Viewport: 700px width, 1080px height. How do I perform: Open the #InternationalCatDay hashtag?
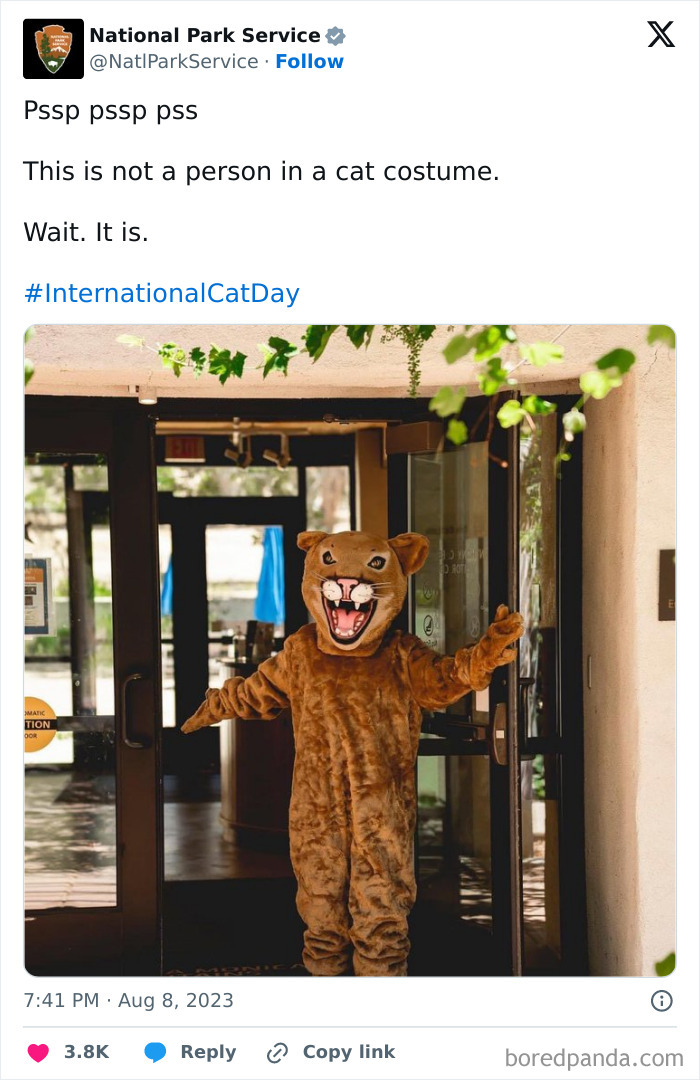[160, 293]
